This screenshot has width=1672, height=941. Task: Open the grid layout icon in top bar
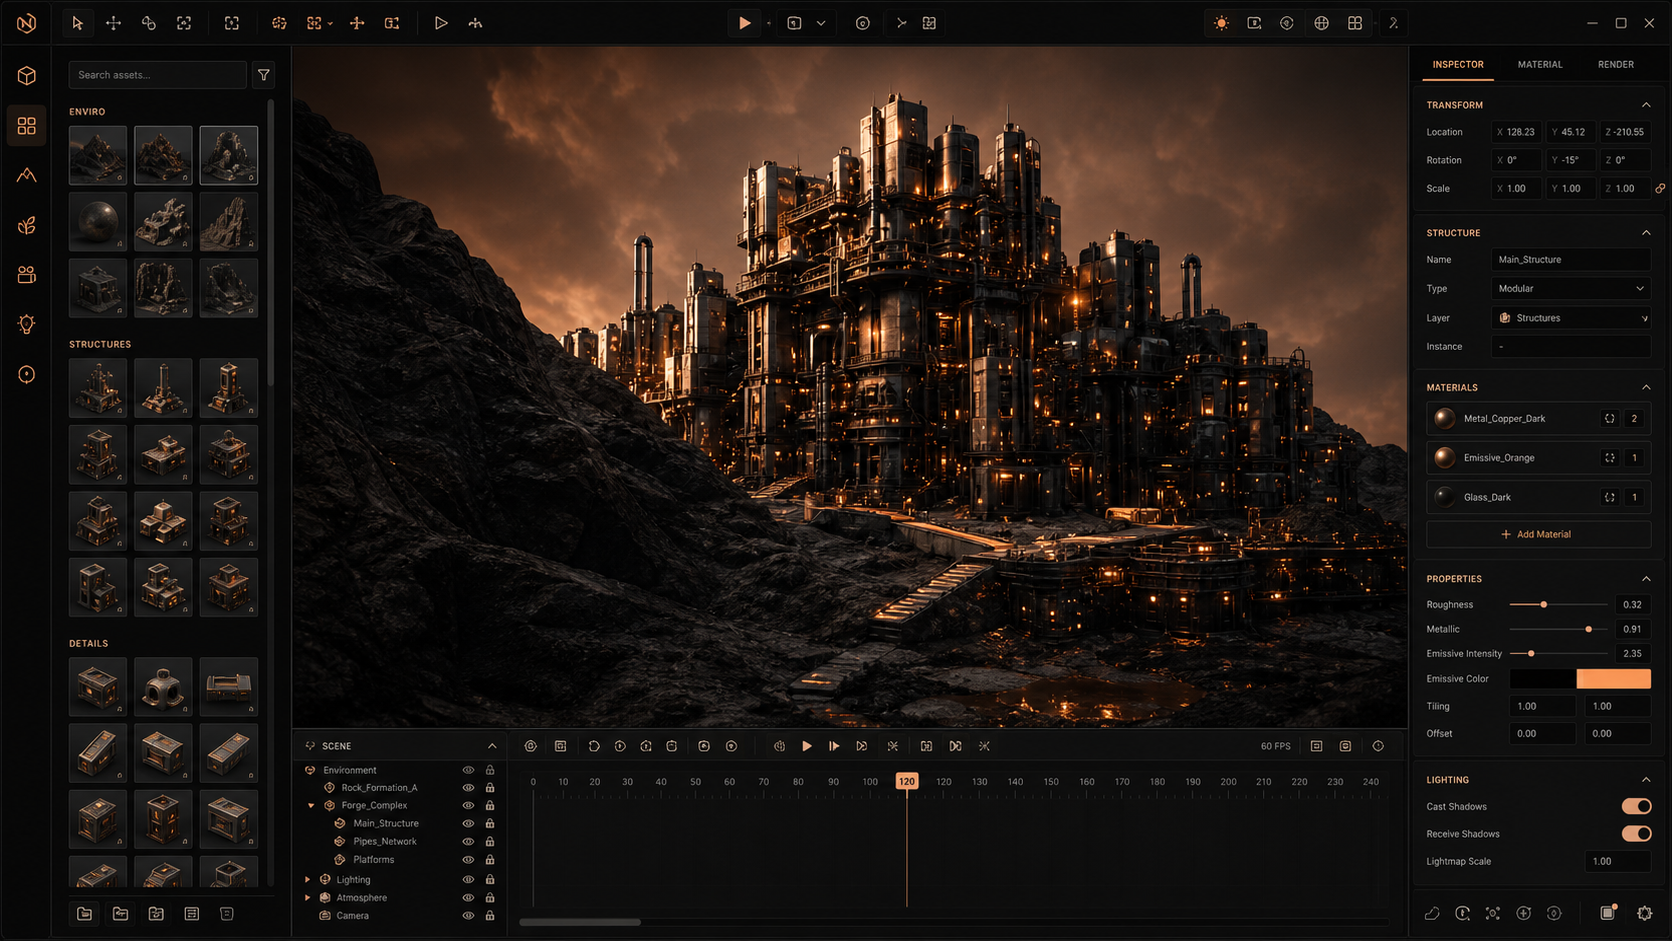[1355, 23]
